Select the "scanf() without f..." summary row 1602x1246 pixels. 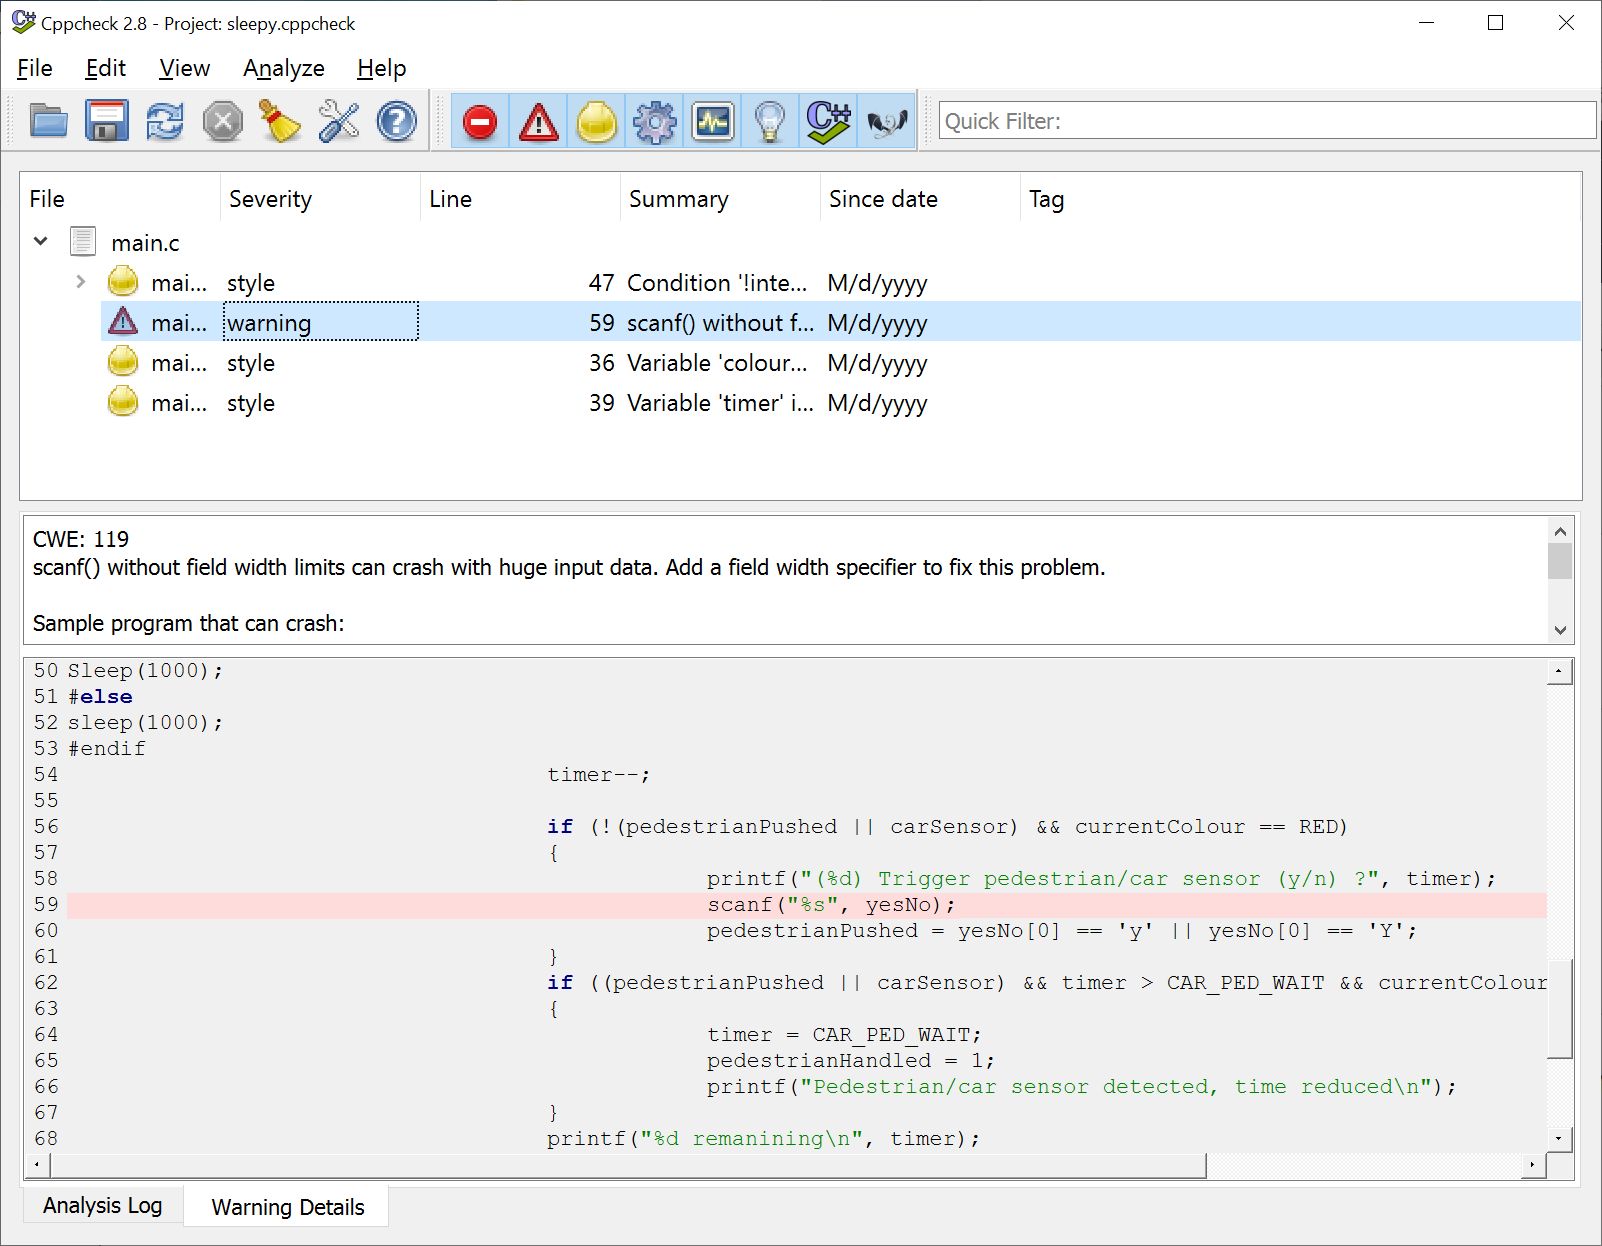point(720,323)
